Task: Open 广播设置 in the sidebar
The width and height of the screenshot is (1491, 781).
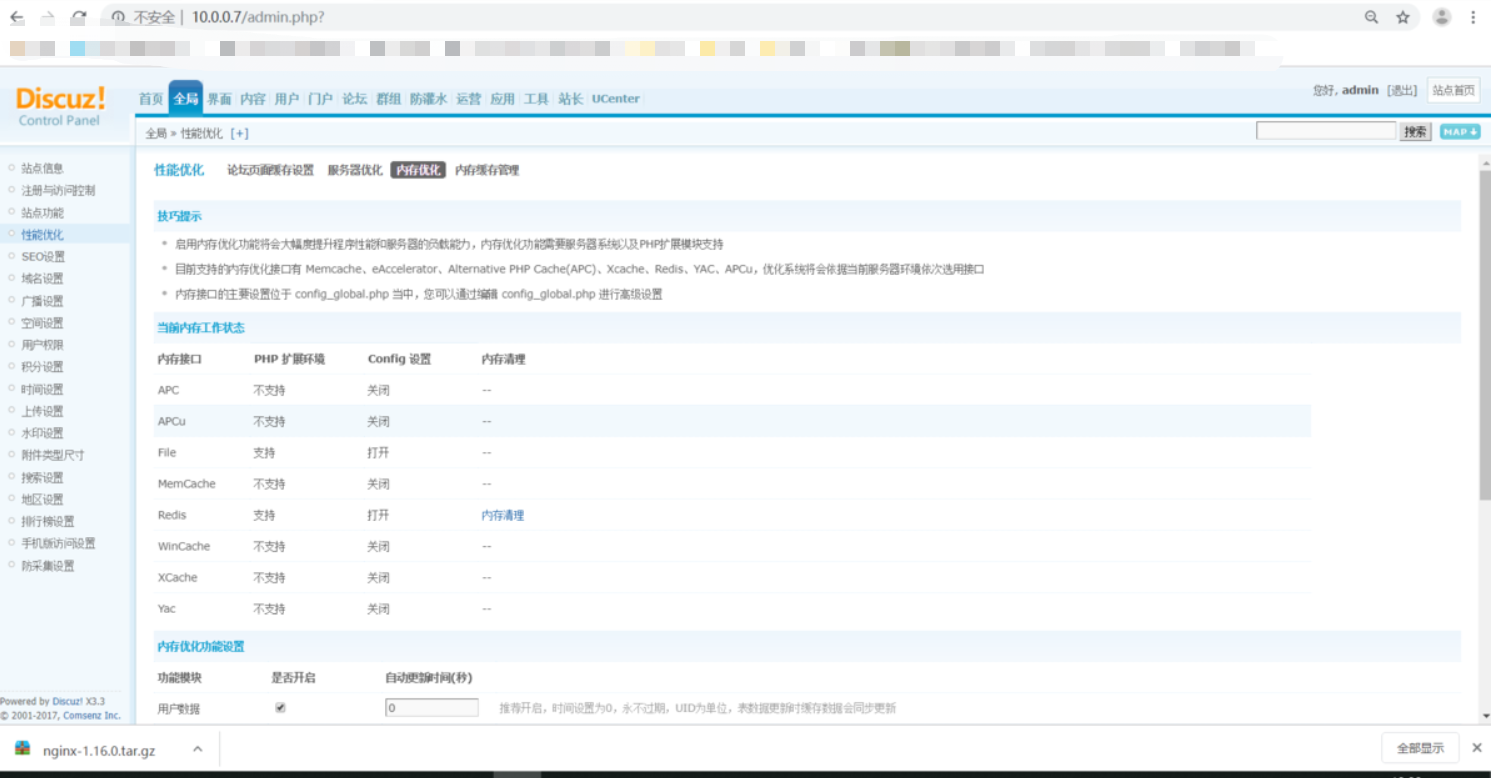Action: (x=42, y=301)
